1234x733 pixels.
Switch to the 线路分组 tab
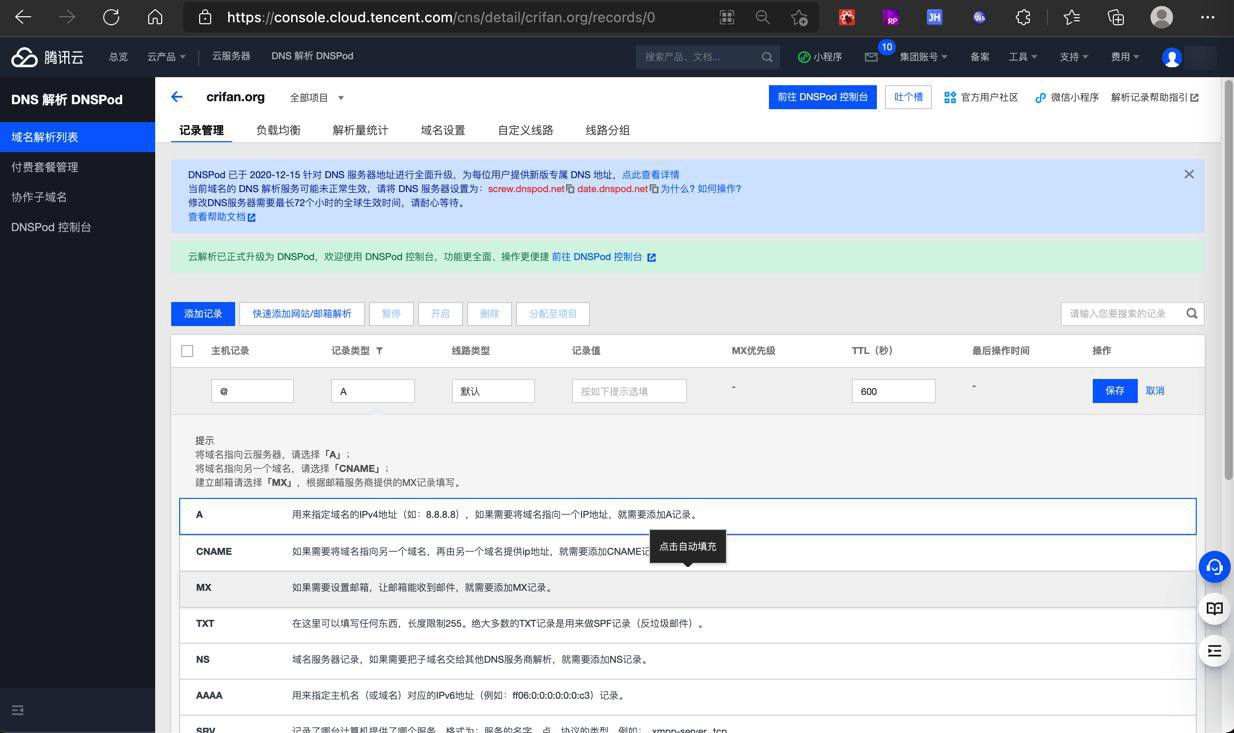click(608, 130)
